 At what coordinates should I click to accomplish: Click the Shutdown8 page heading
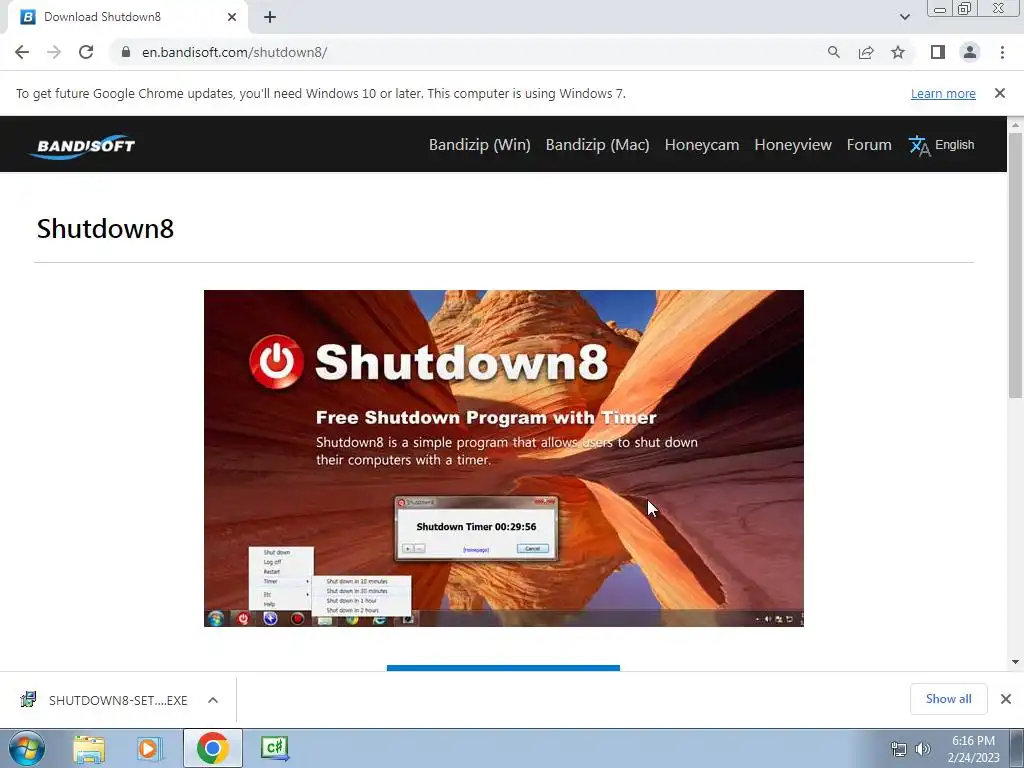click(105, 229)
